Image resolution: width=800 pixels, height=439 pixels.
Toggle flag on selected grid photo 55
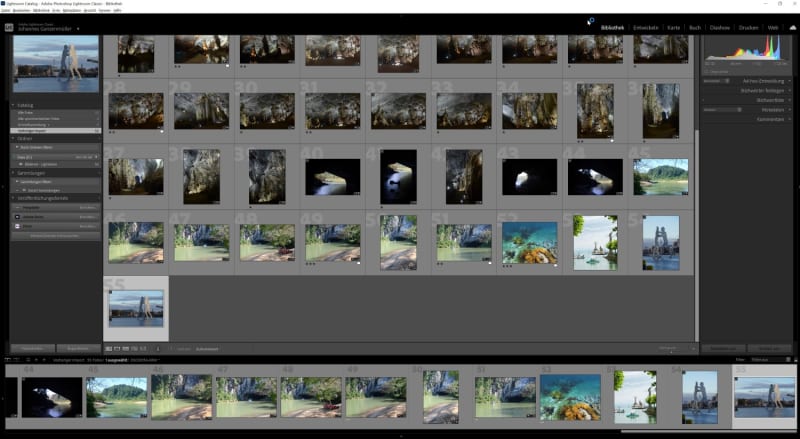tap(110, 292)
